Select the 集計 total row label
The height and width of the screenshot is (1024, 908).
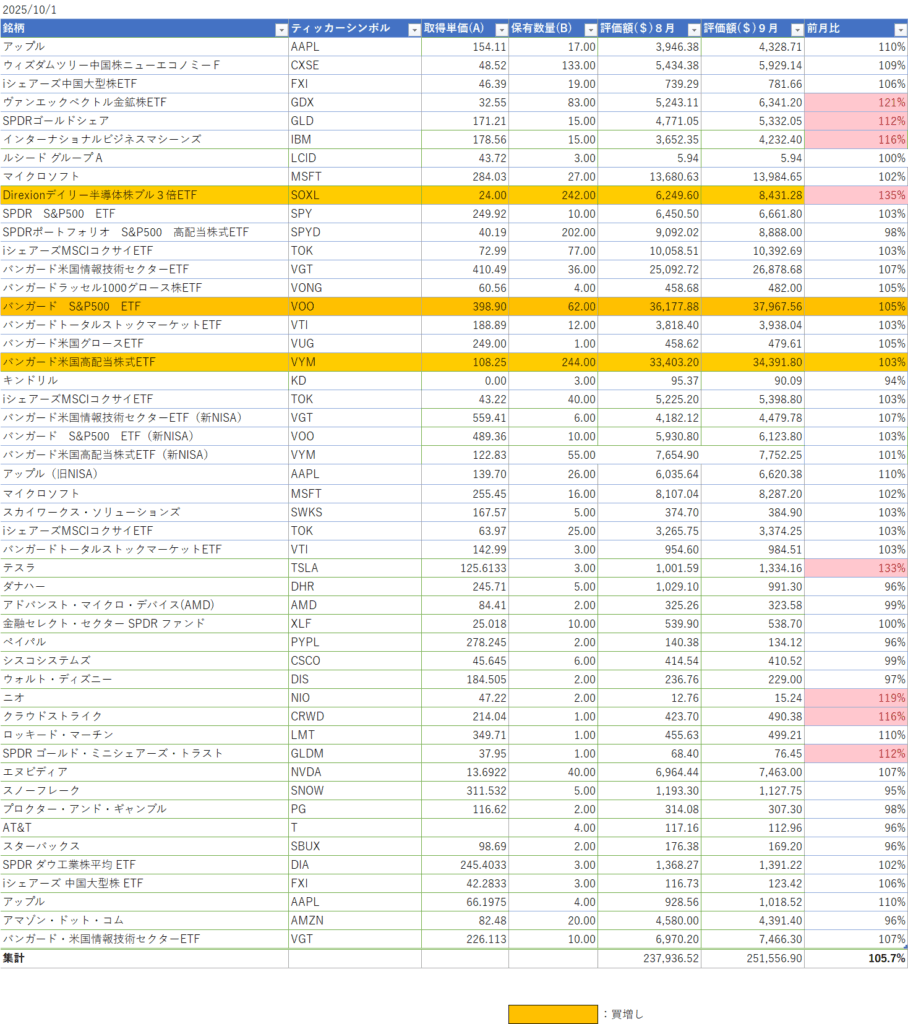point(144,958)
